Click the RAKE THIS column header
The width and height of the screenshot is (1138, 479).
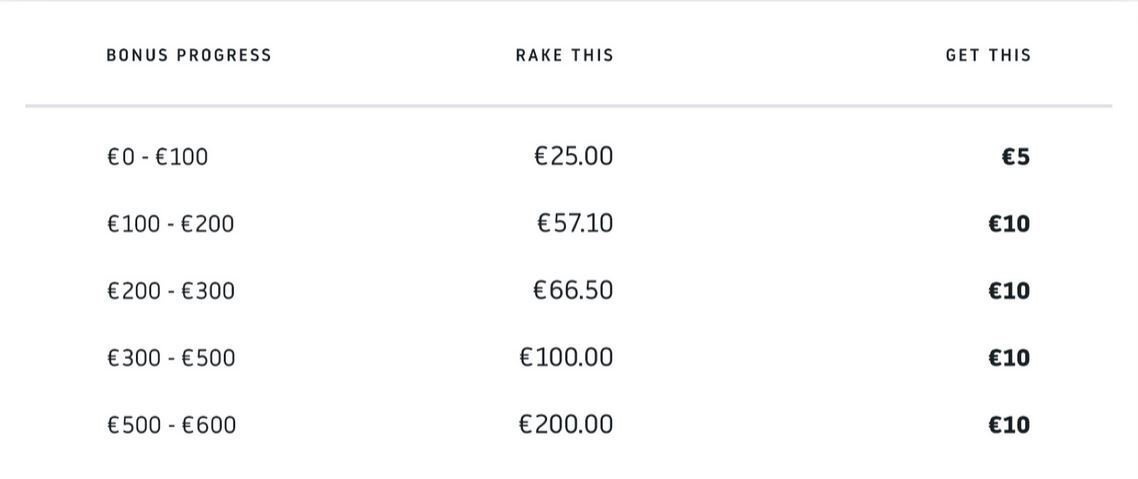565,55
